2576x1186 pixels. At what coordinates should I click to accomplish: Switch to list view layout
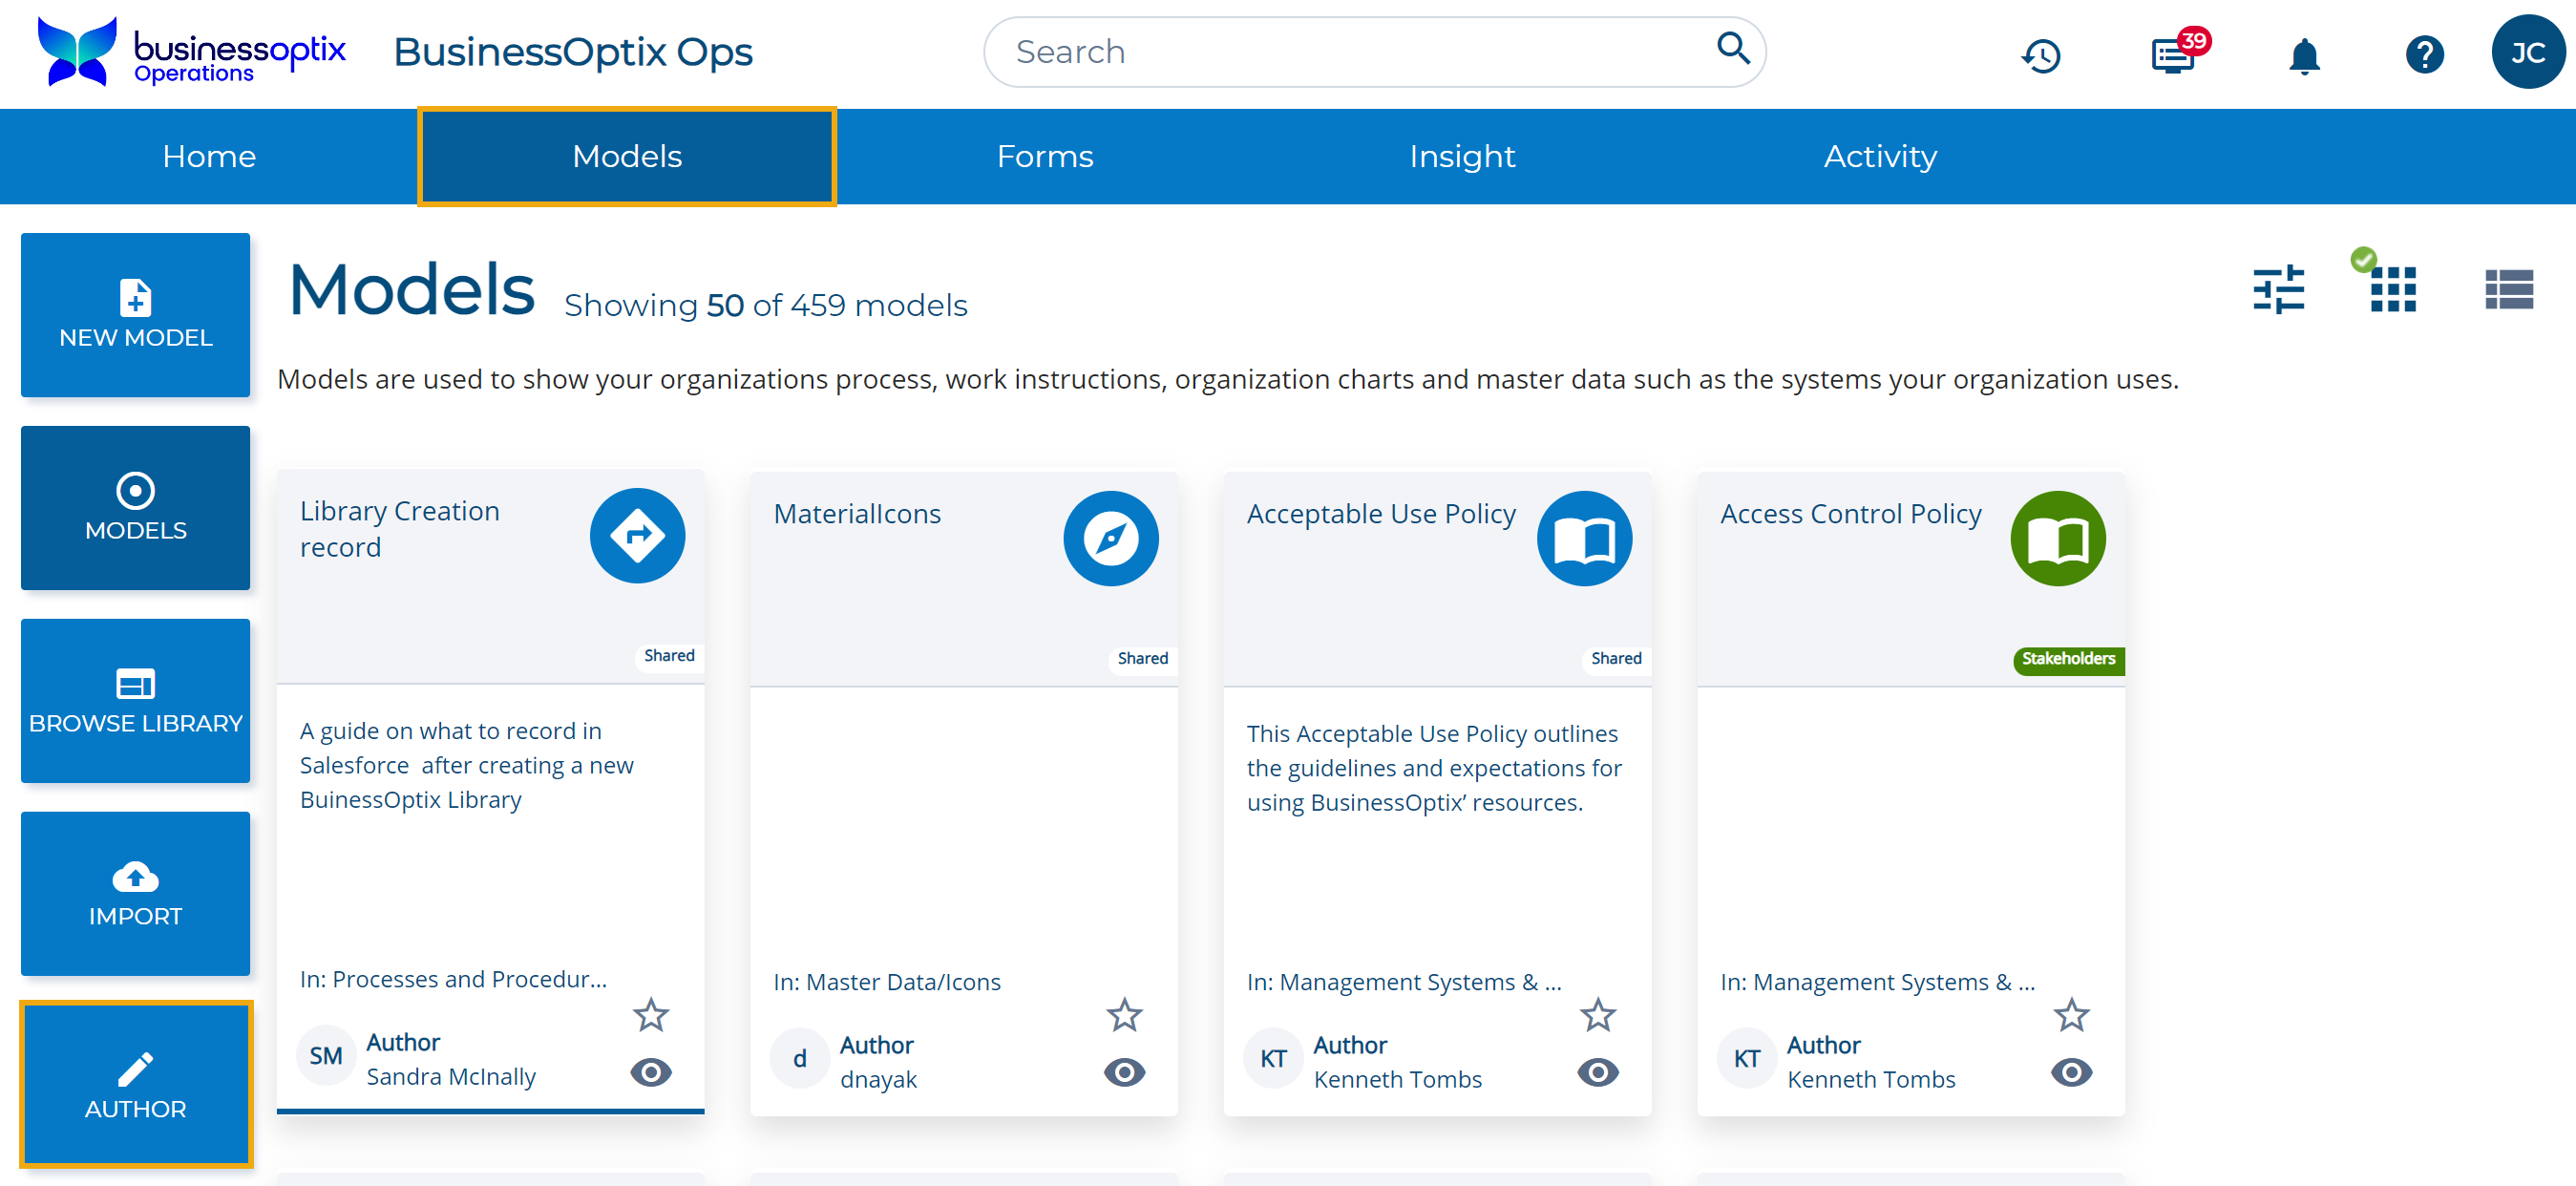click(x=2508, y=290)
